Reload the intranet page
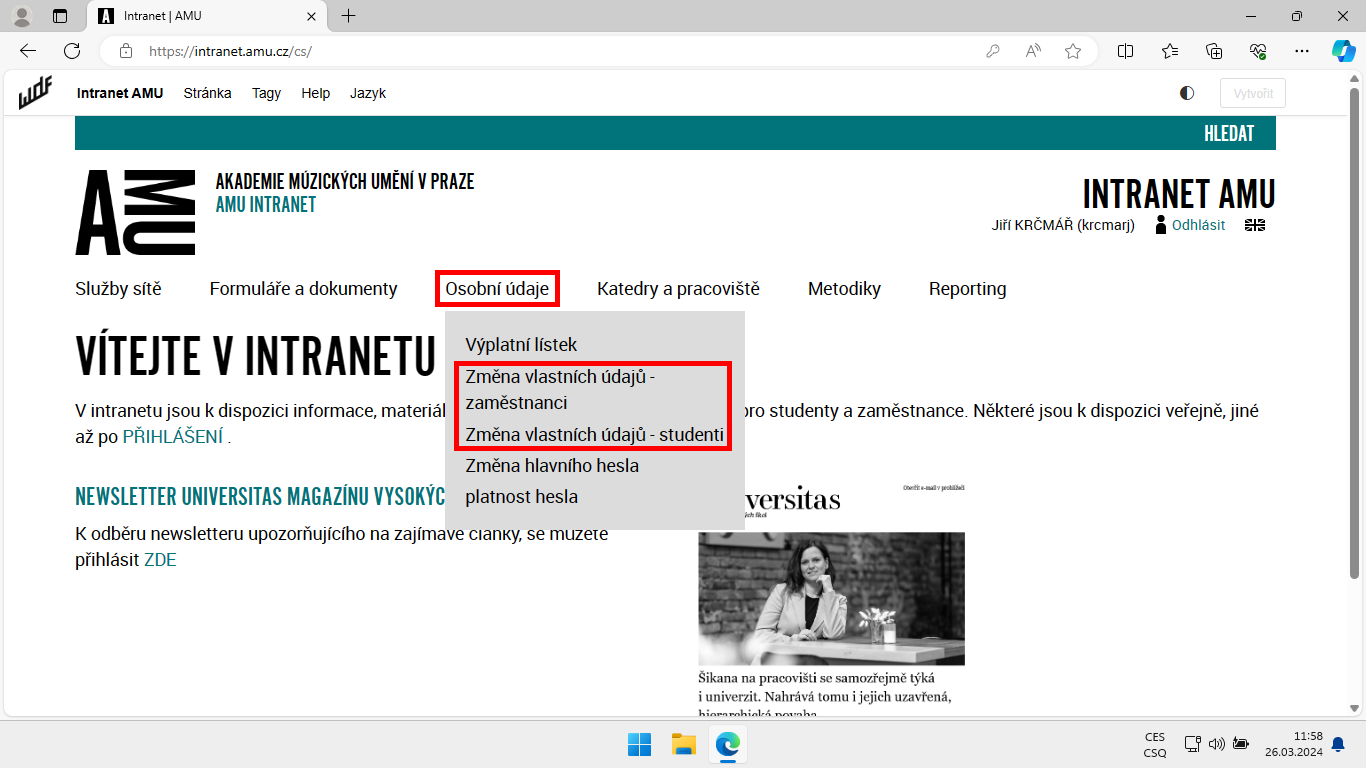 coord(72,51)
